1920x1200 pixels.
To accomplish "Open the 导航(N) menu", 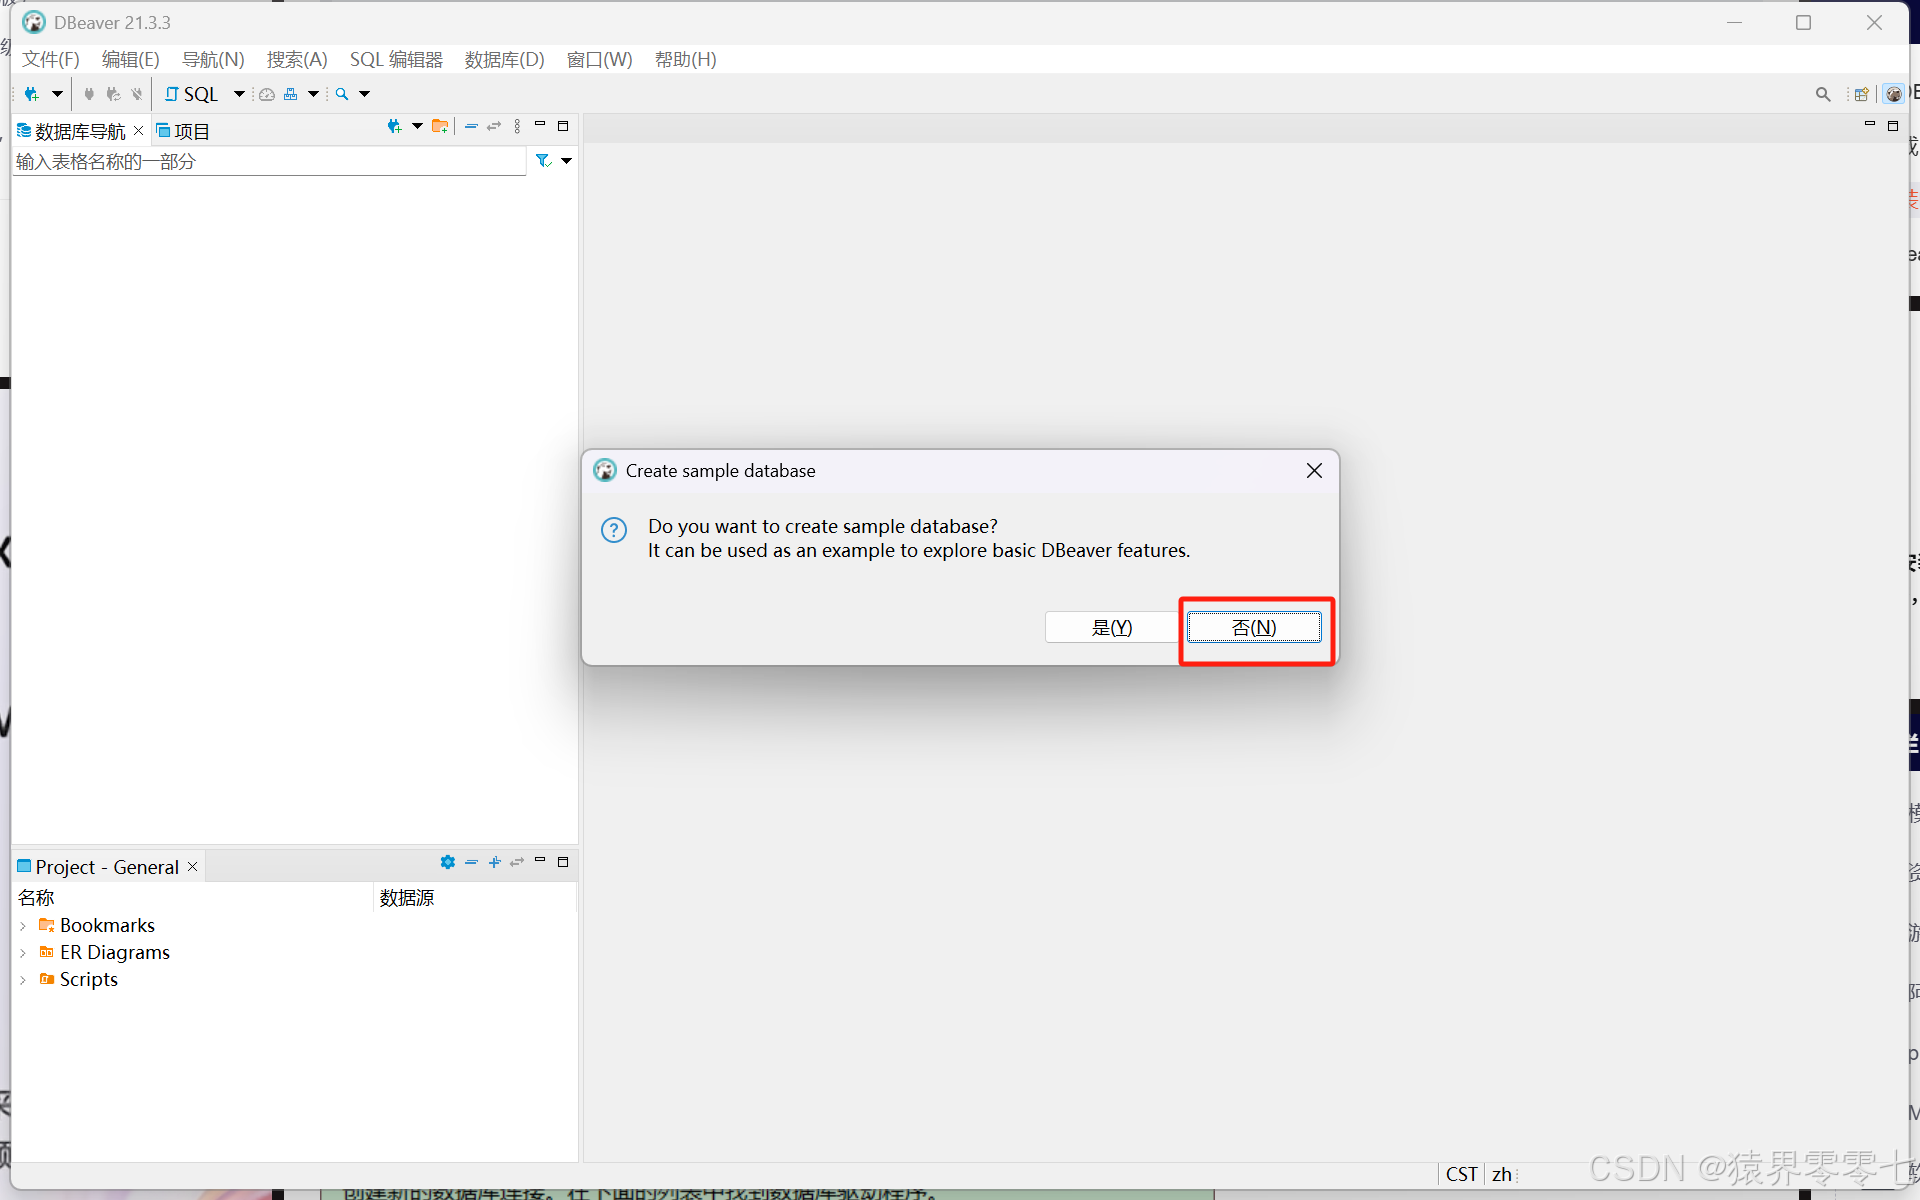I will [213, 60].
